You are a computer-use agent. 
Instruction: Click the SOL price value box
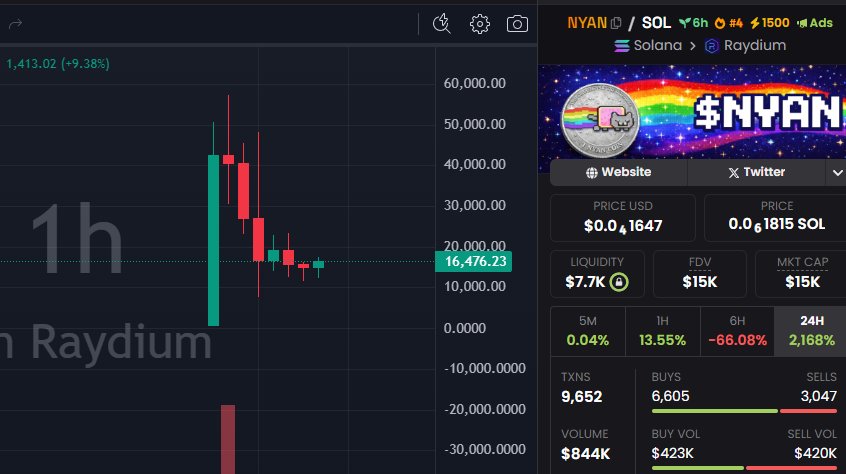tap(775, 218)
